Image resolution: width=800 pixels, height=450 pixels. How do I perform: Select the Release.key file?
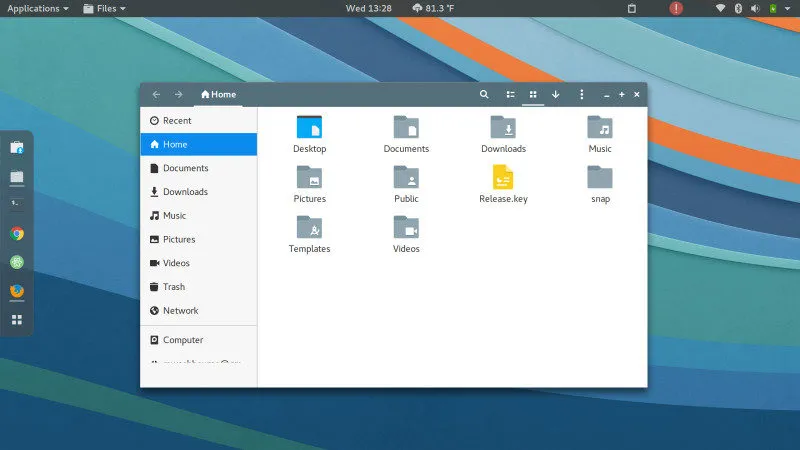(503, 179)
